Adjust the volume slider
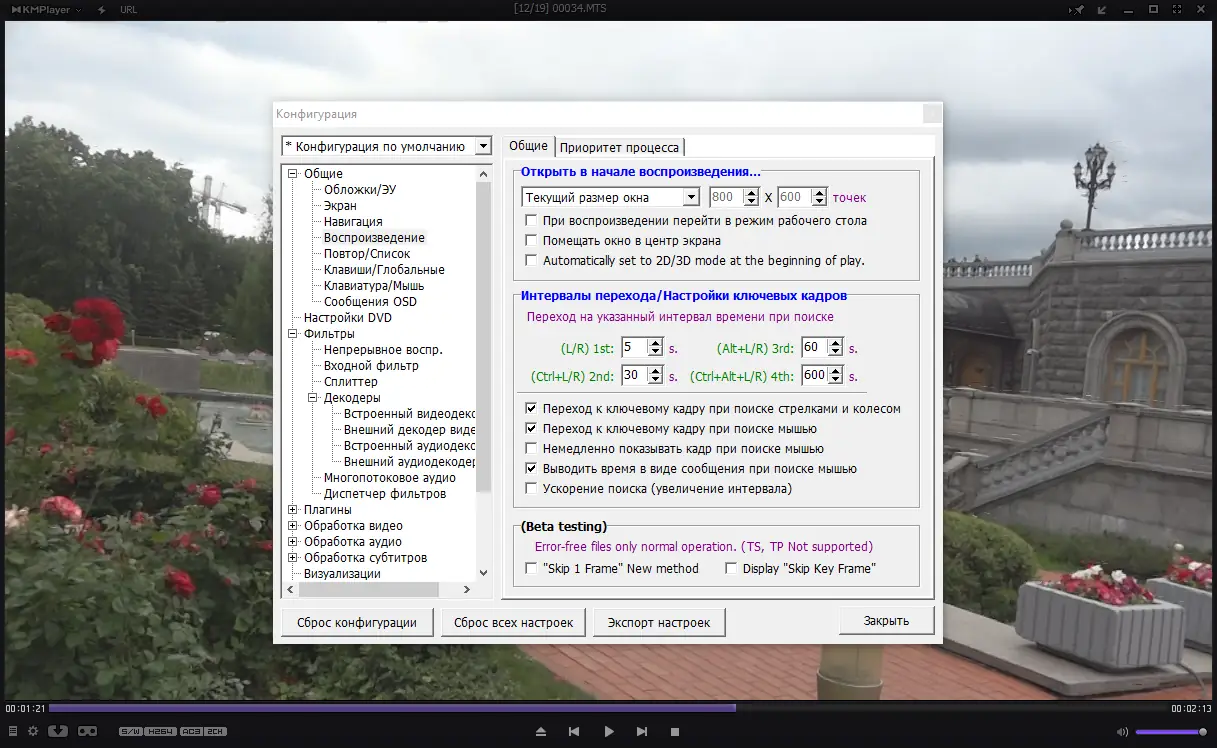Image resolution: width=1217 pixels, height=748 pixels. coord(1172,732)
